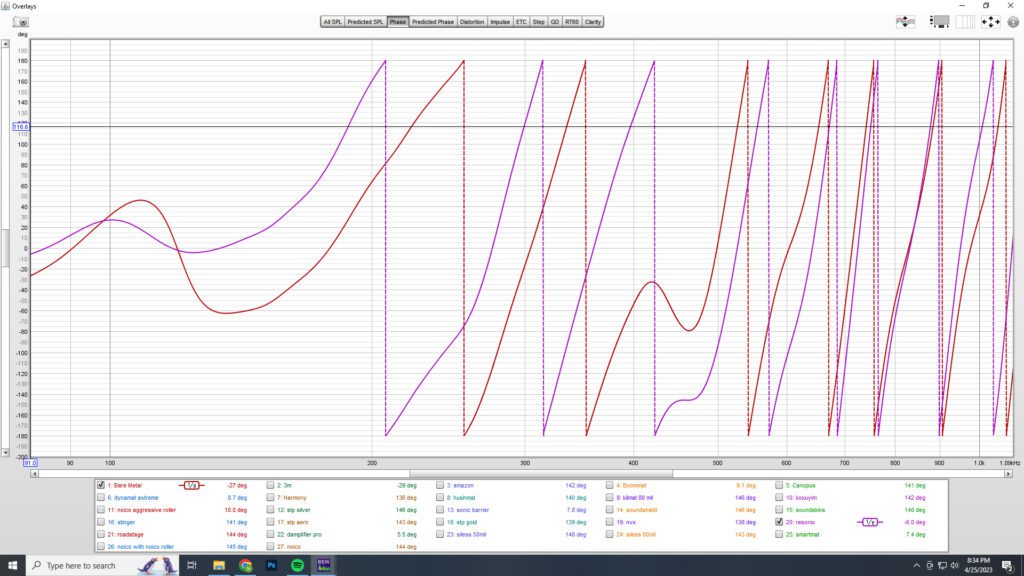
Task: Click the smoothing indicator beside resonix
Action: click(x=868, y=520)
